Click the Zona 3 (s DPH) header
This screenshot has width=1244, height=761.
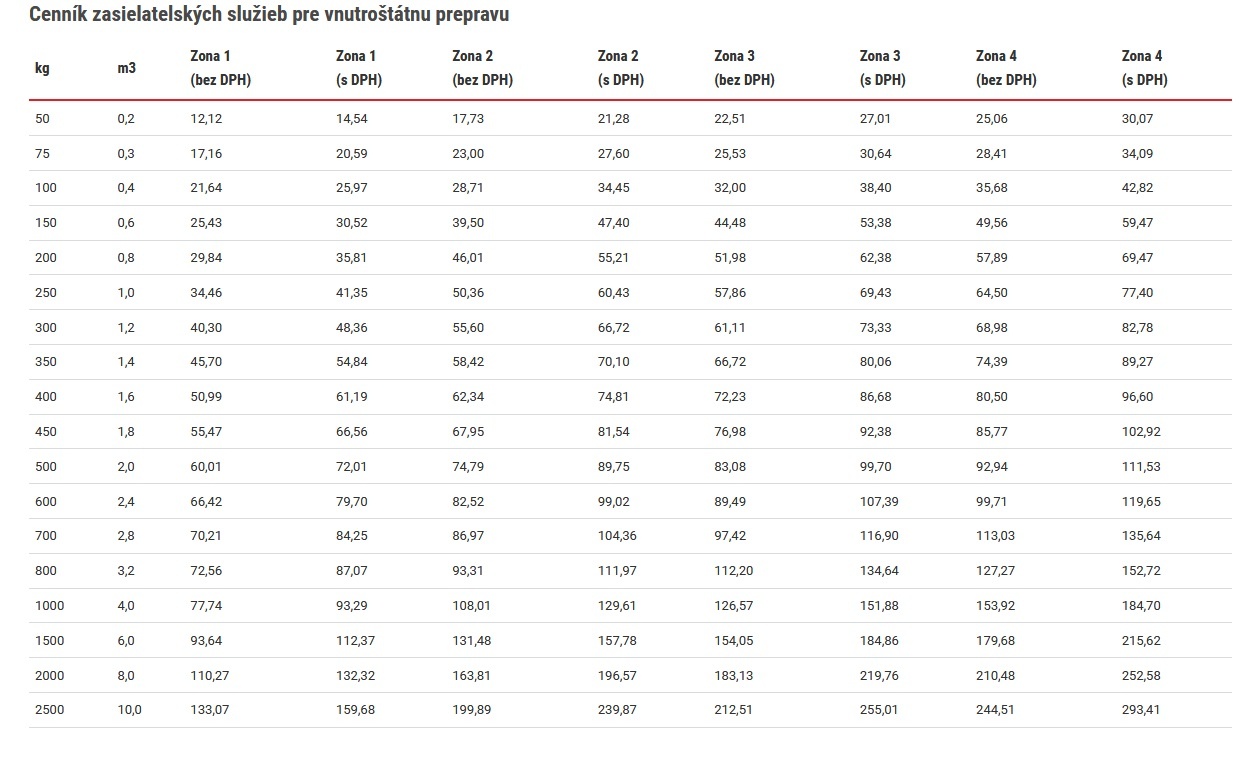tap(882, 68)
